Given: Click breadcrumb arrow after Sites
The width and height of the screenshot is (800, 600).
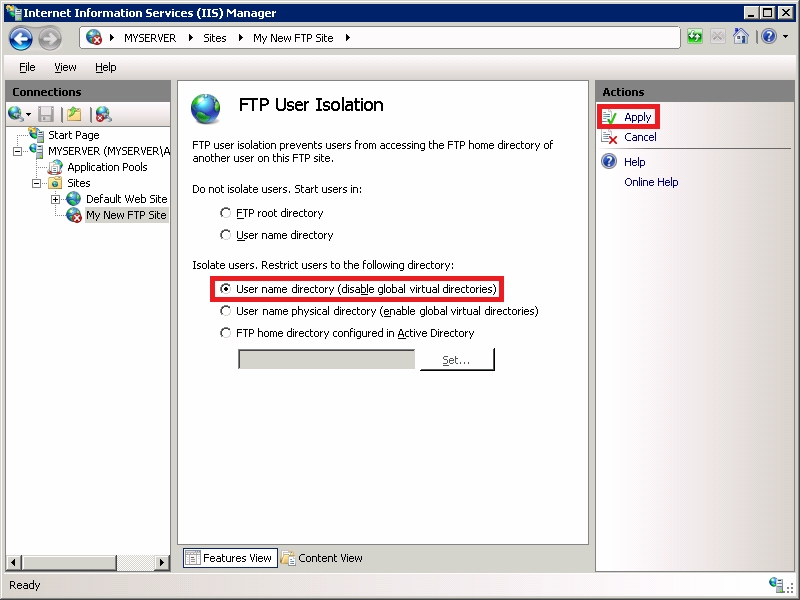Looking at the screenshot, I should (241, 38).
